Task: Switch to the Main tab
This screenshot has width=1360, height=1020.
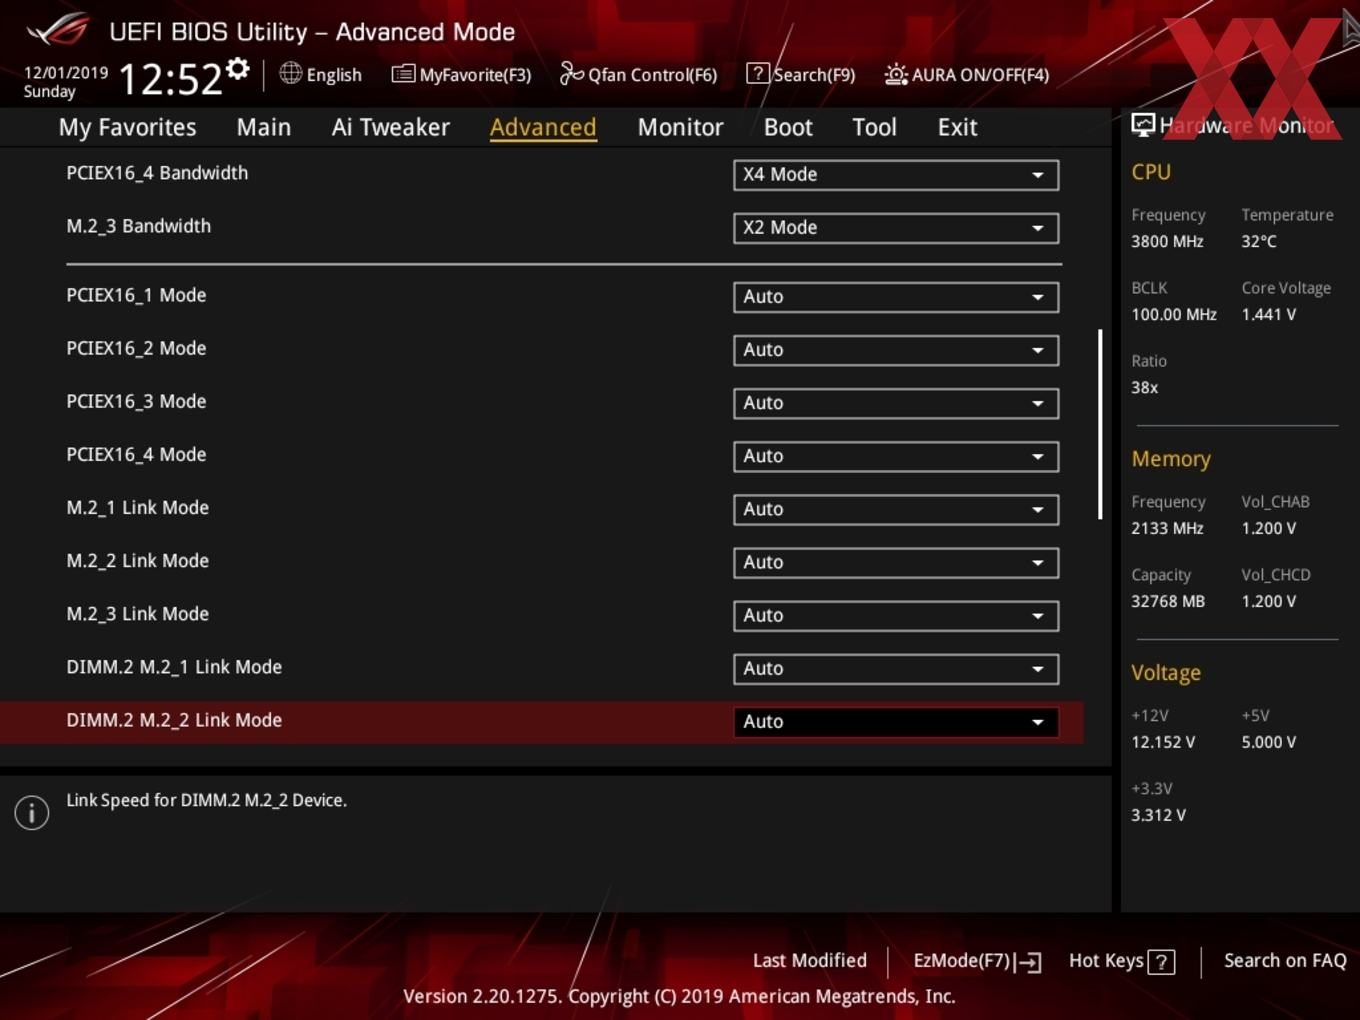Action: pos(264,127)
